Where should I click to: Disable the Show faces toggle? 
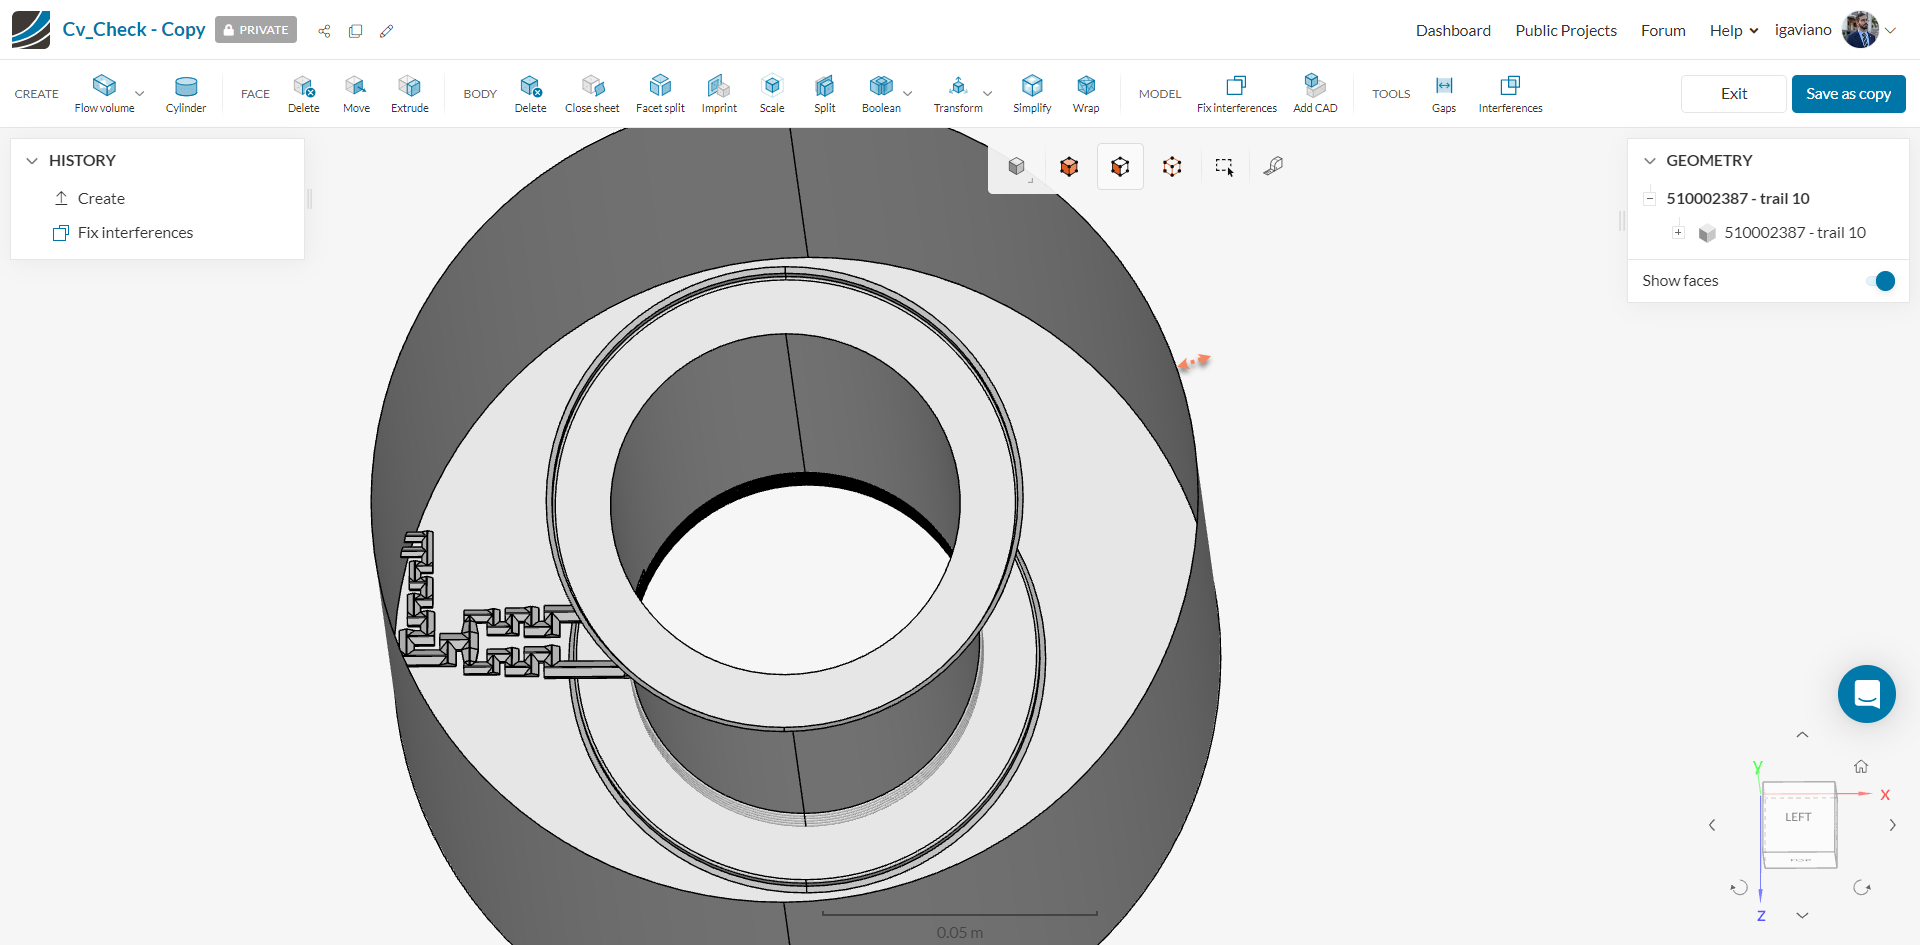pyautogui.click(x=1882, y=281)
